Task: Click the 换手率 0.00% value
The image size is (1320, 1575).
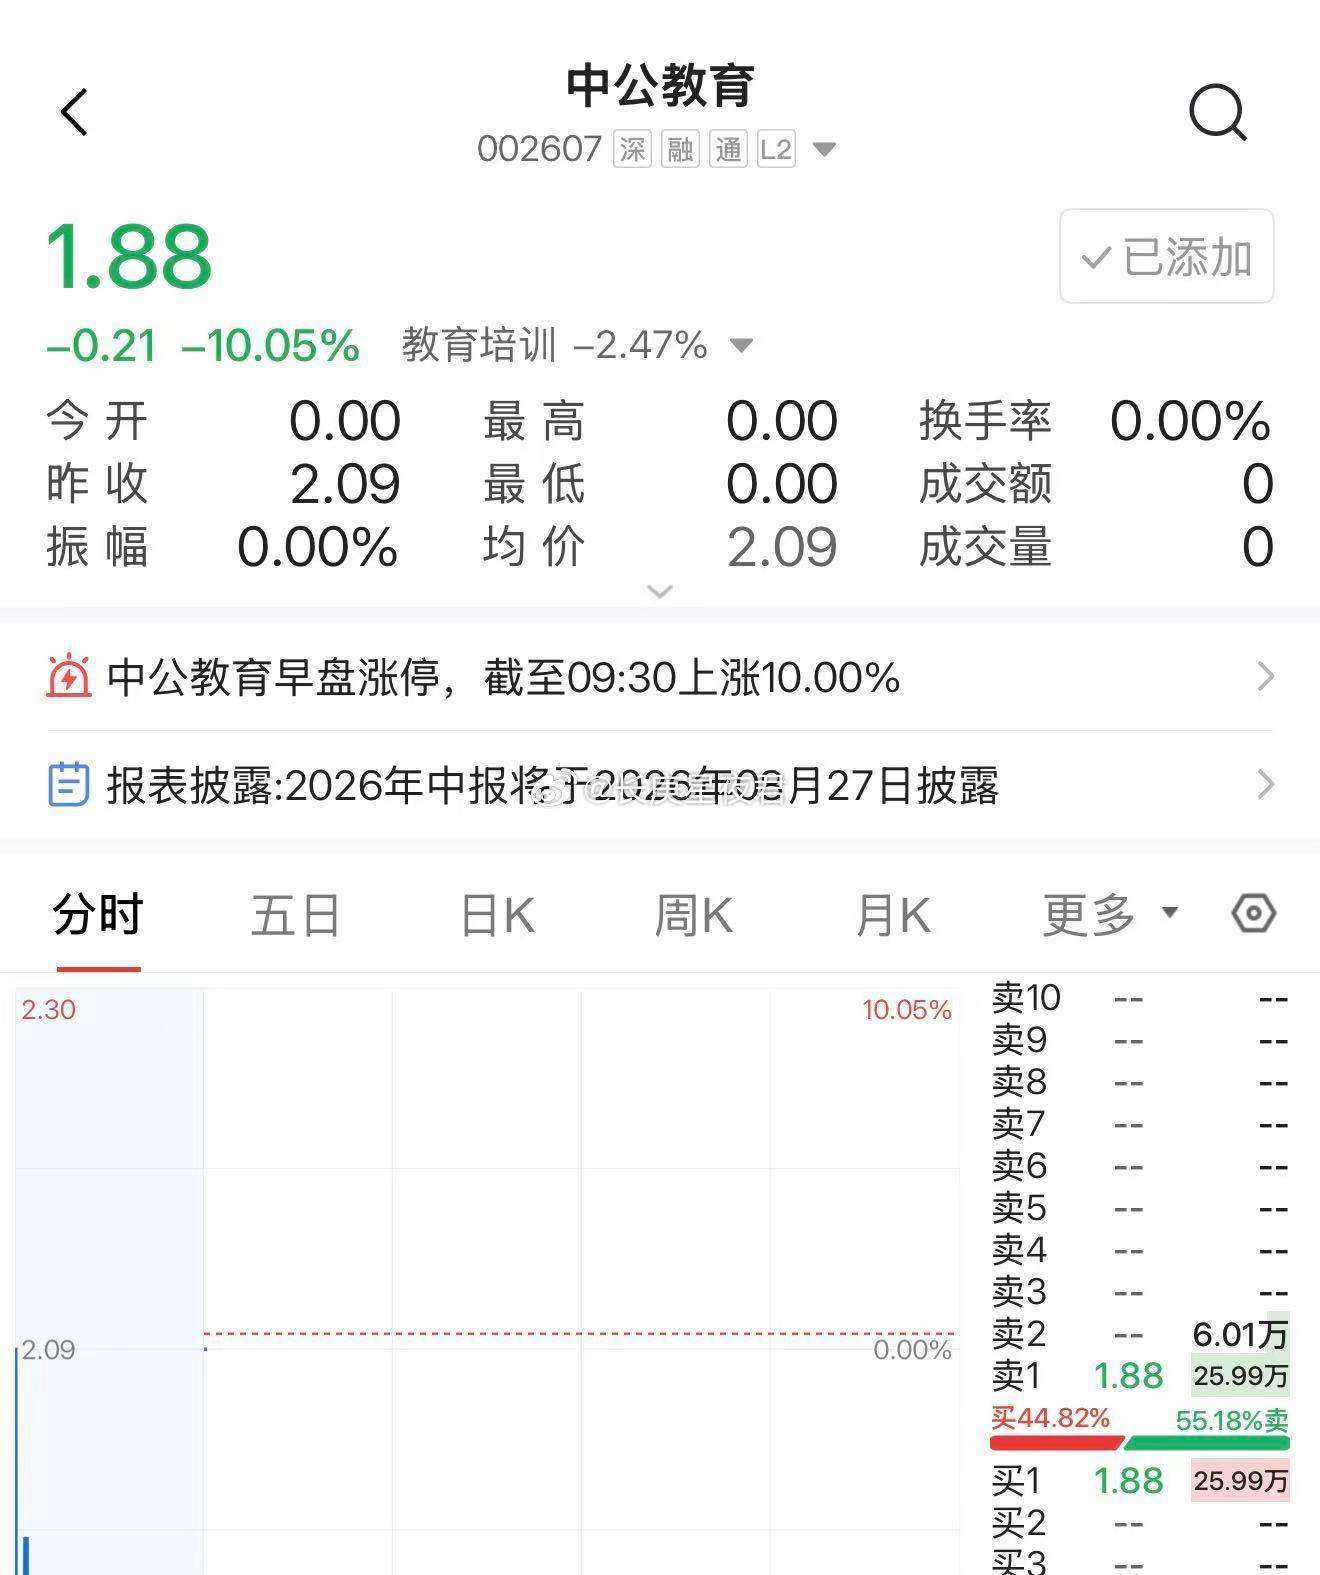Action: point(1190,421)
